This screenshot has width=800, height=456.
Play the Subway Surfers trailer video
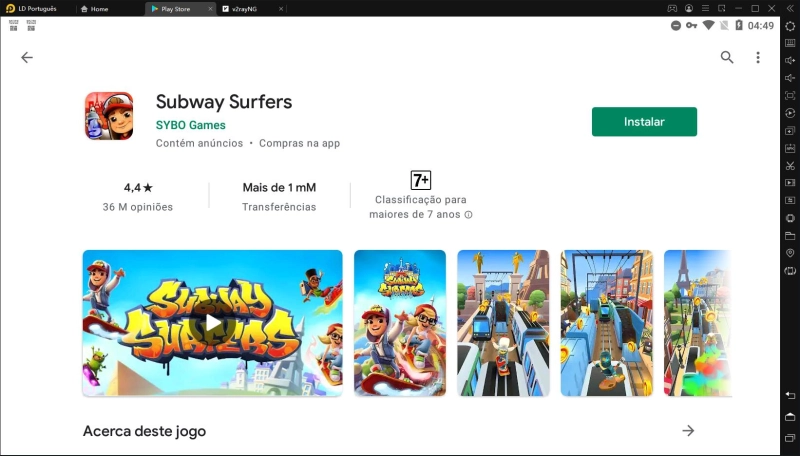coord(212,323)
